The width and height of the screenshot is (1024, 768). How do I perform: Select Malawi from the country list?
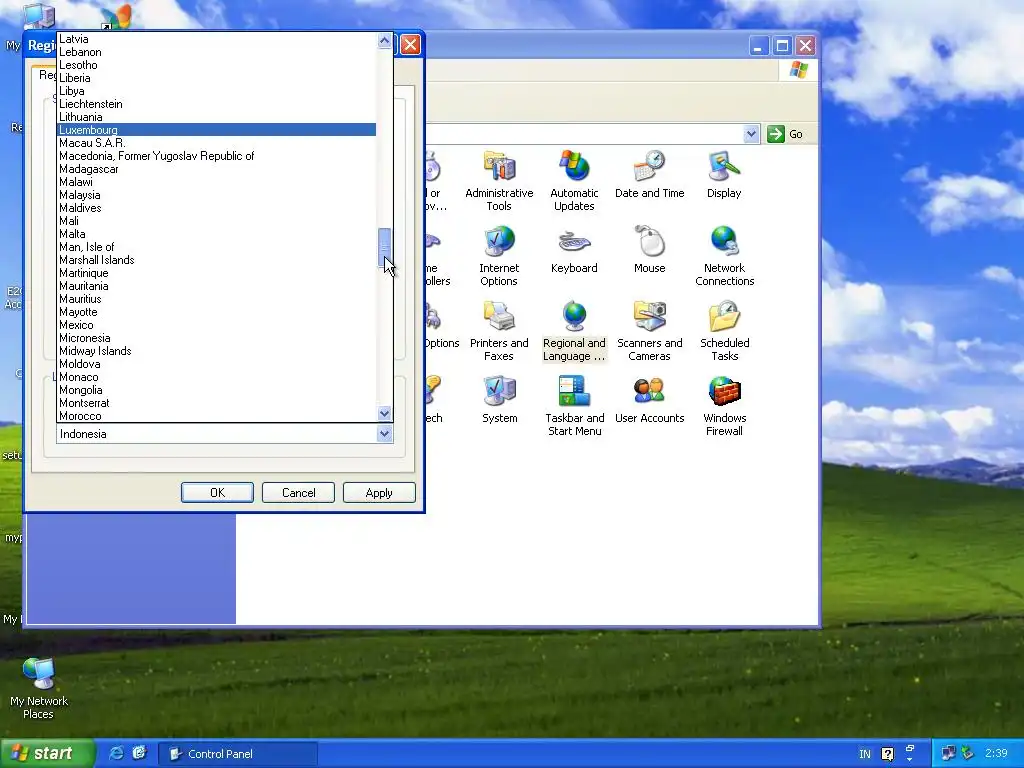(x=217, y=182)
